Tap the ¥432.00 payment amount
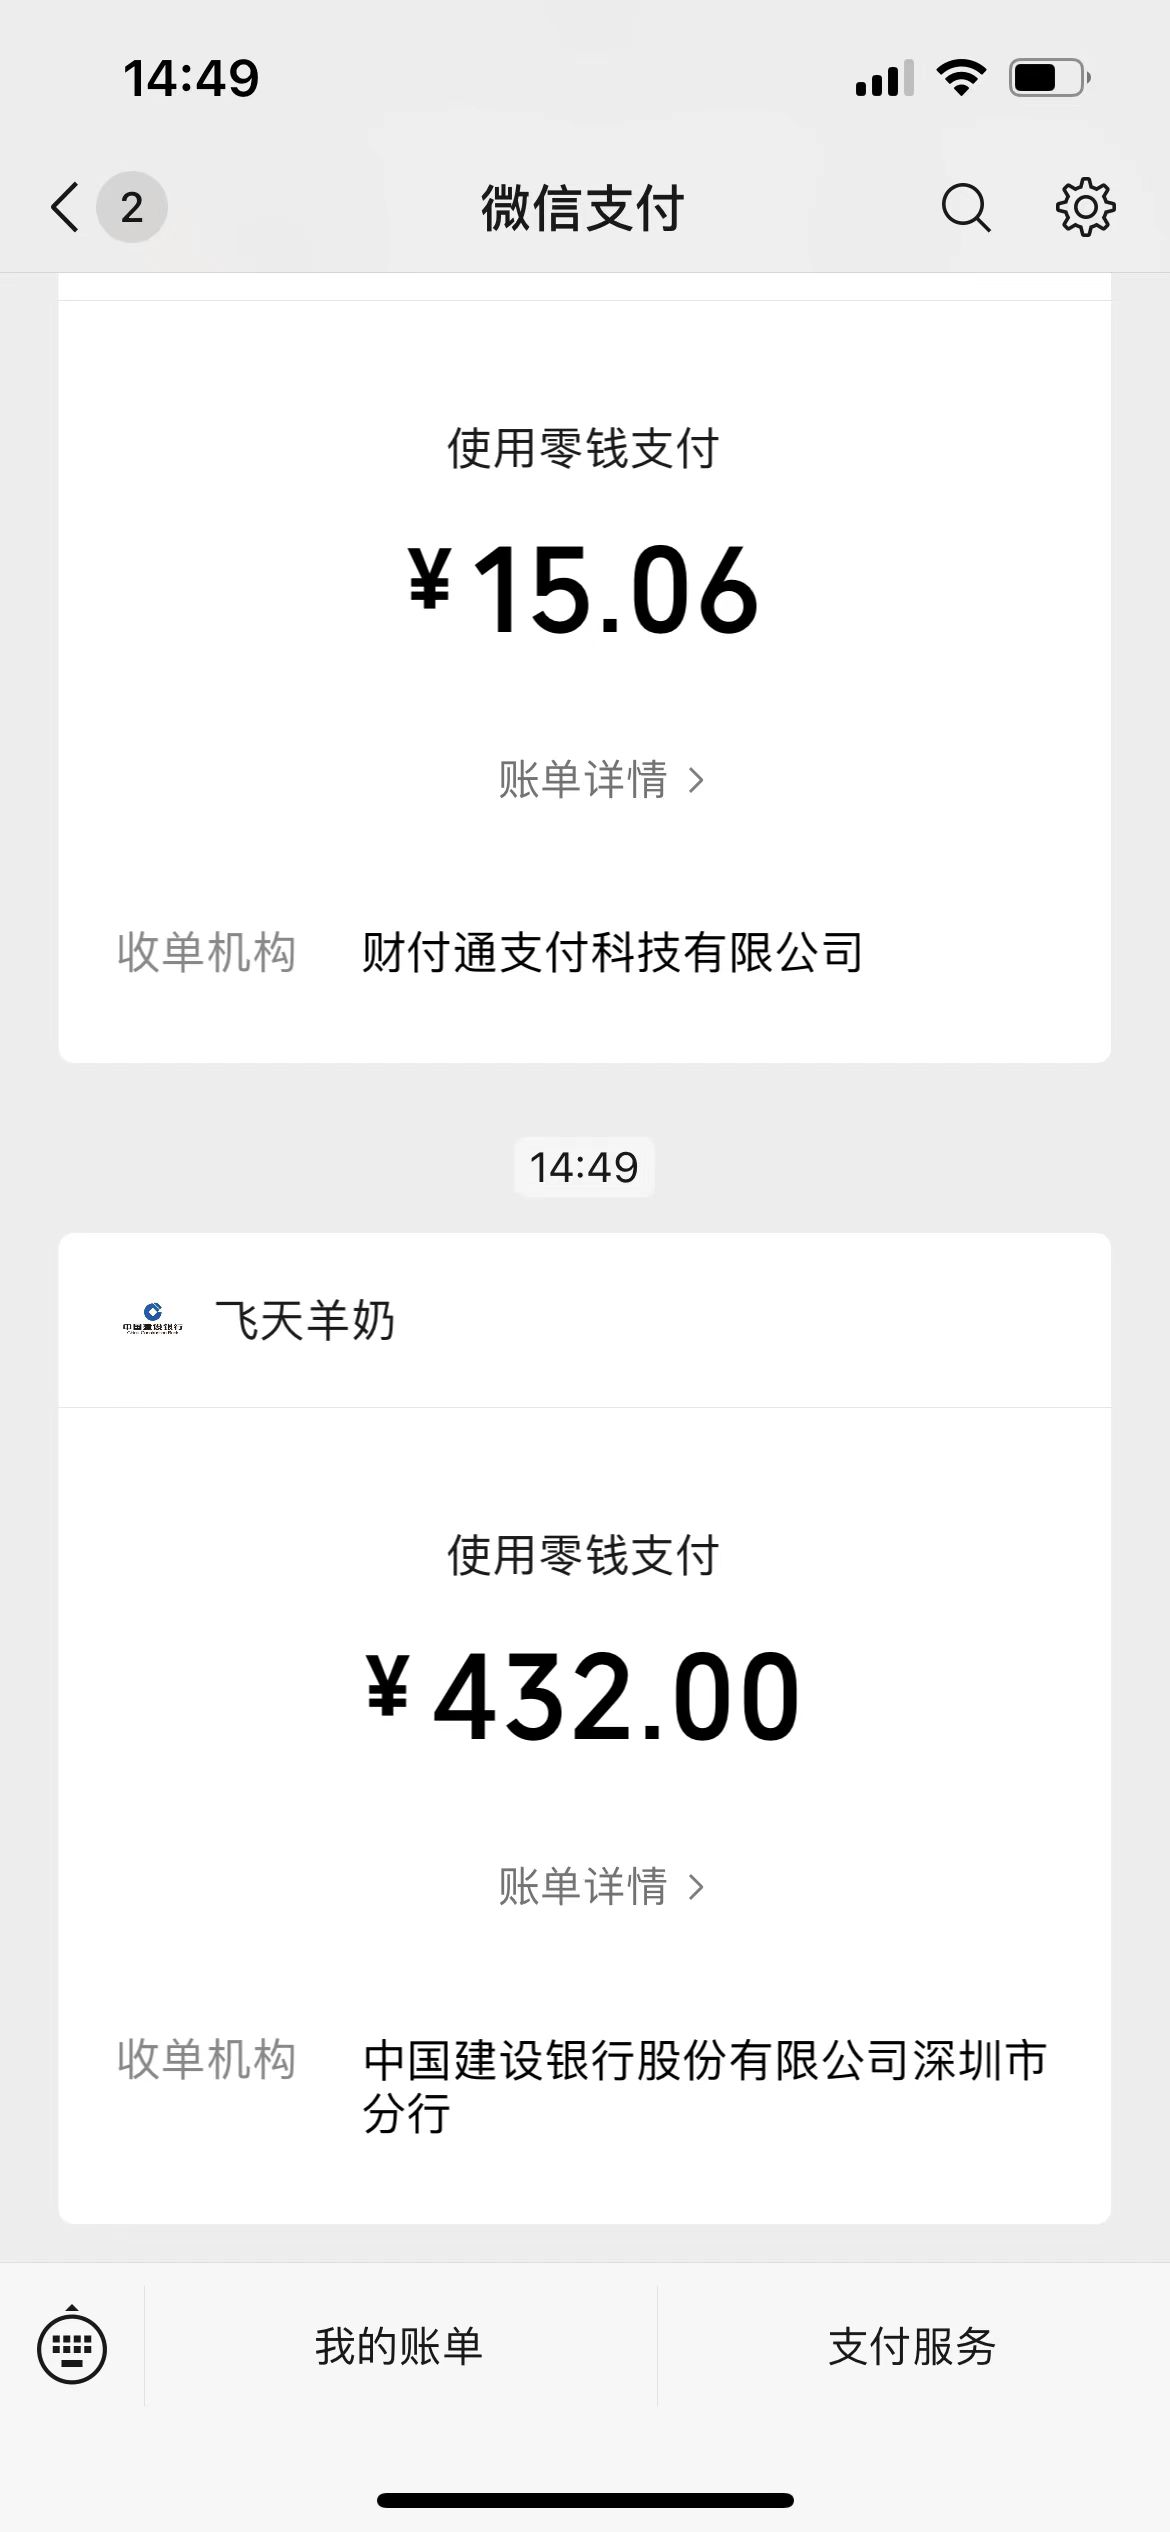Screen dimensions: 1170x2532 point(584,1697)
